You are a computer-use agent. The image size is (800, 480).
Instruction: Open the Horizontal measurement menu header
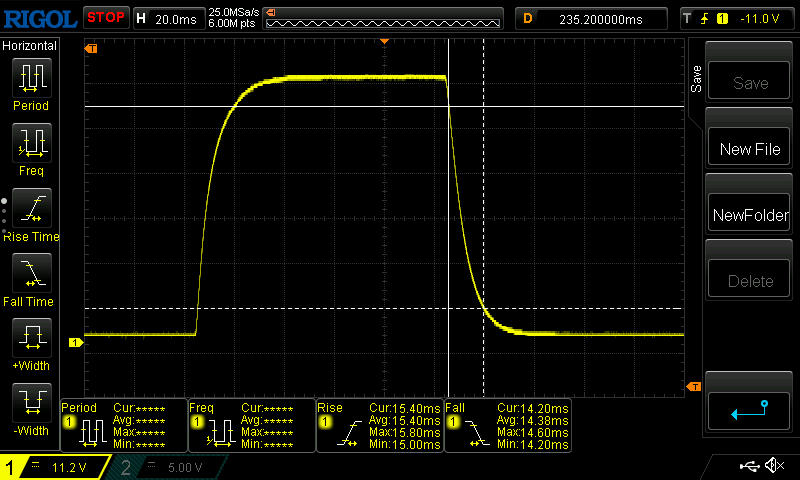(30, 46)
